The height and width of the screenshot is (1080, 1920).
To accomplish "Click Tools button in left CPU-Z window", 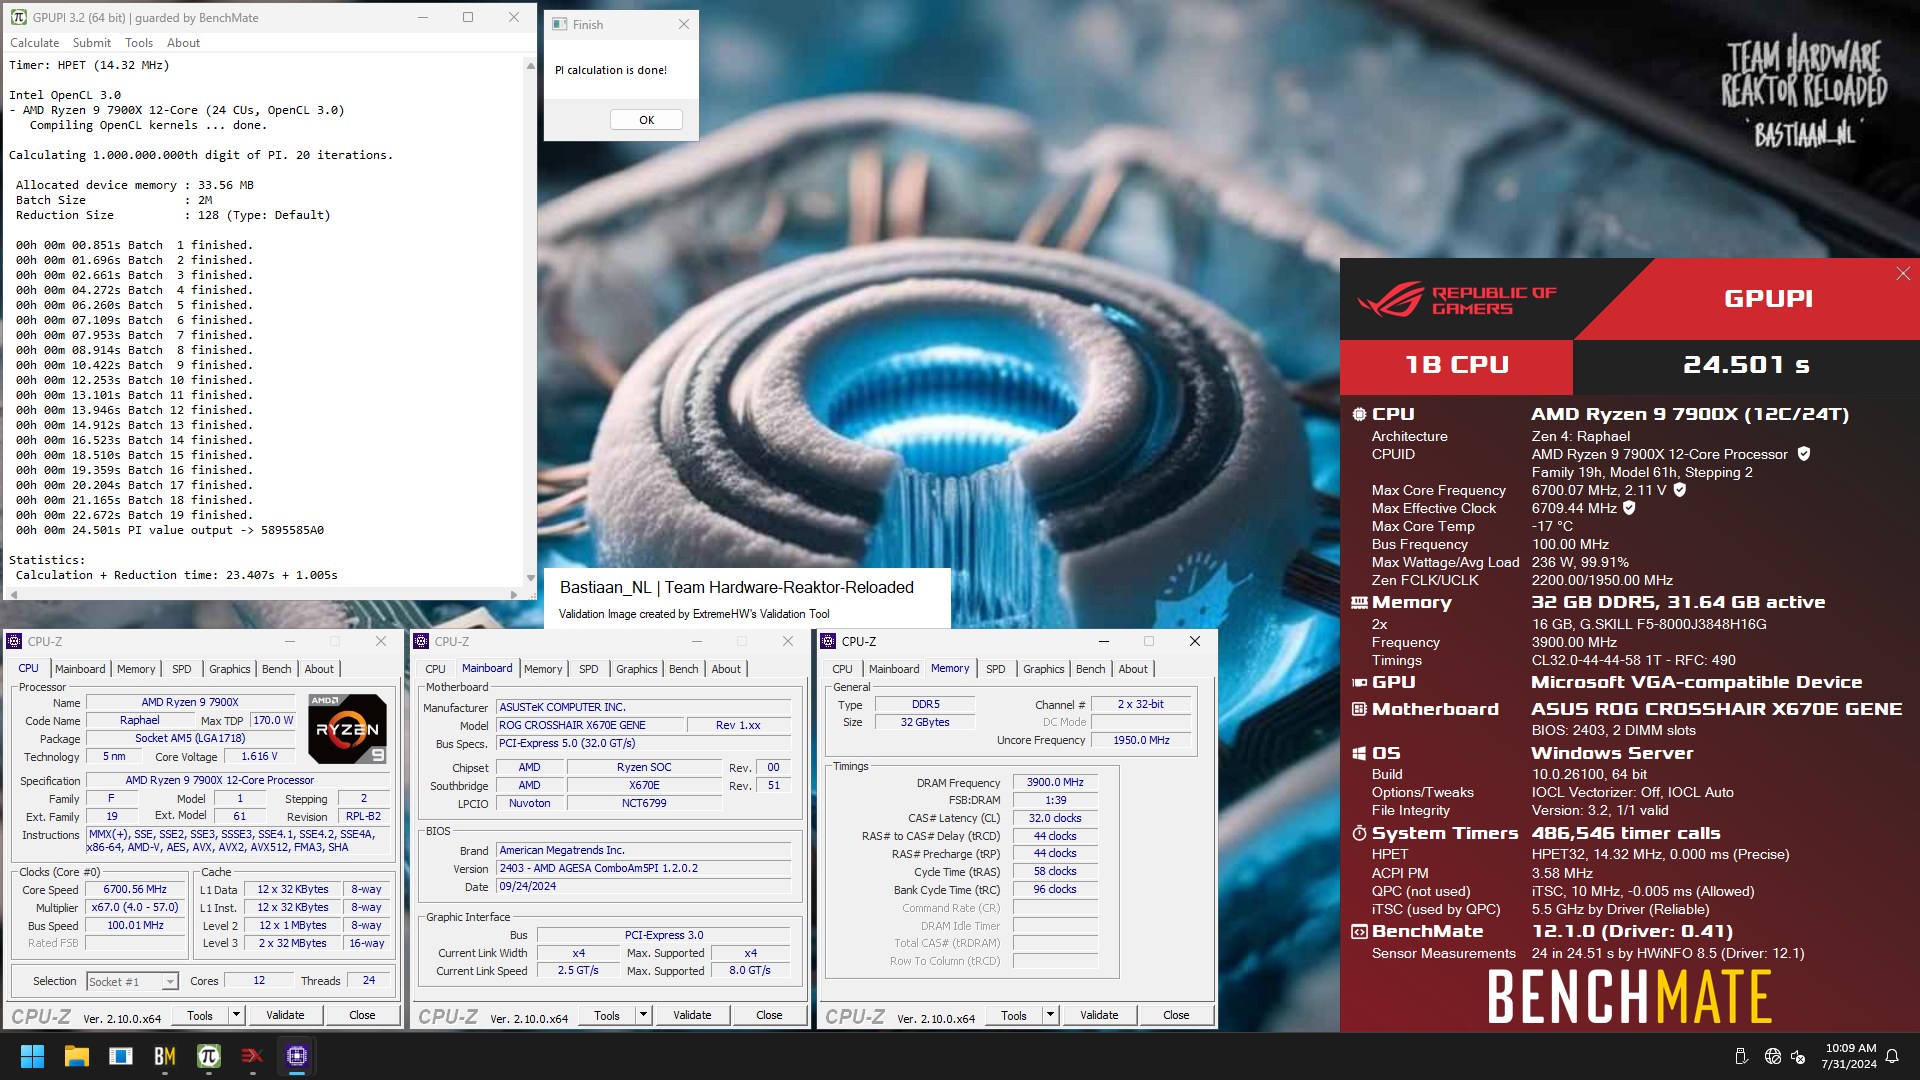I will click(x=200, y=1015).
